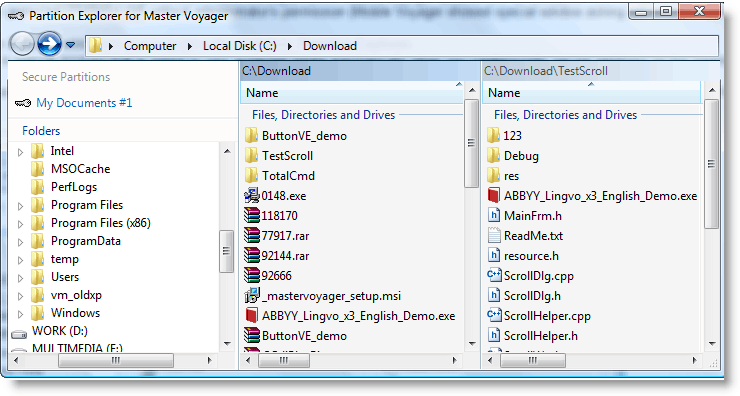Click ABBYY Lingvo red icon in Download pane

tap(252, 315)
